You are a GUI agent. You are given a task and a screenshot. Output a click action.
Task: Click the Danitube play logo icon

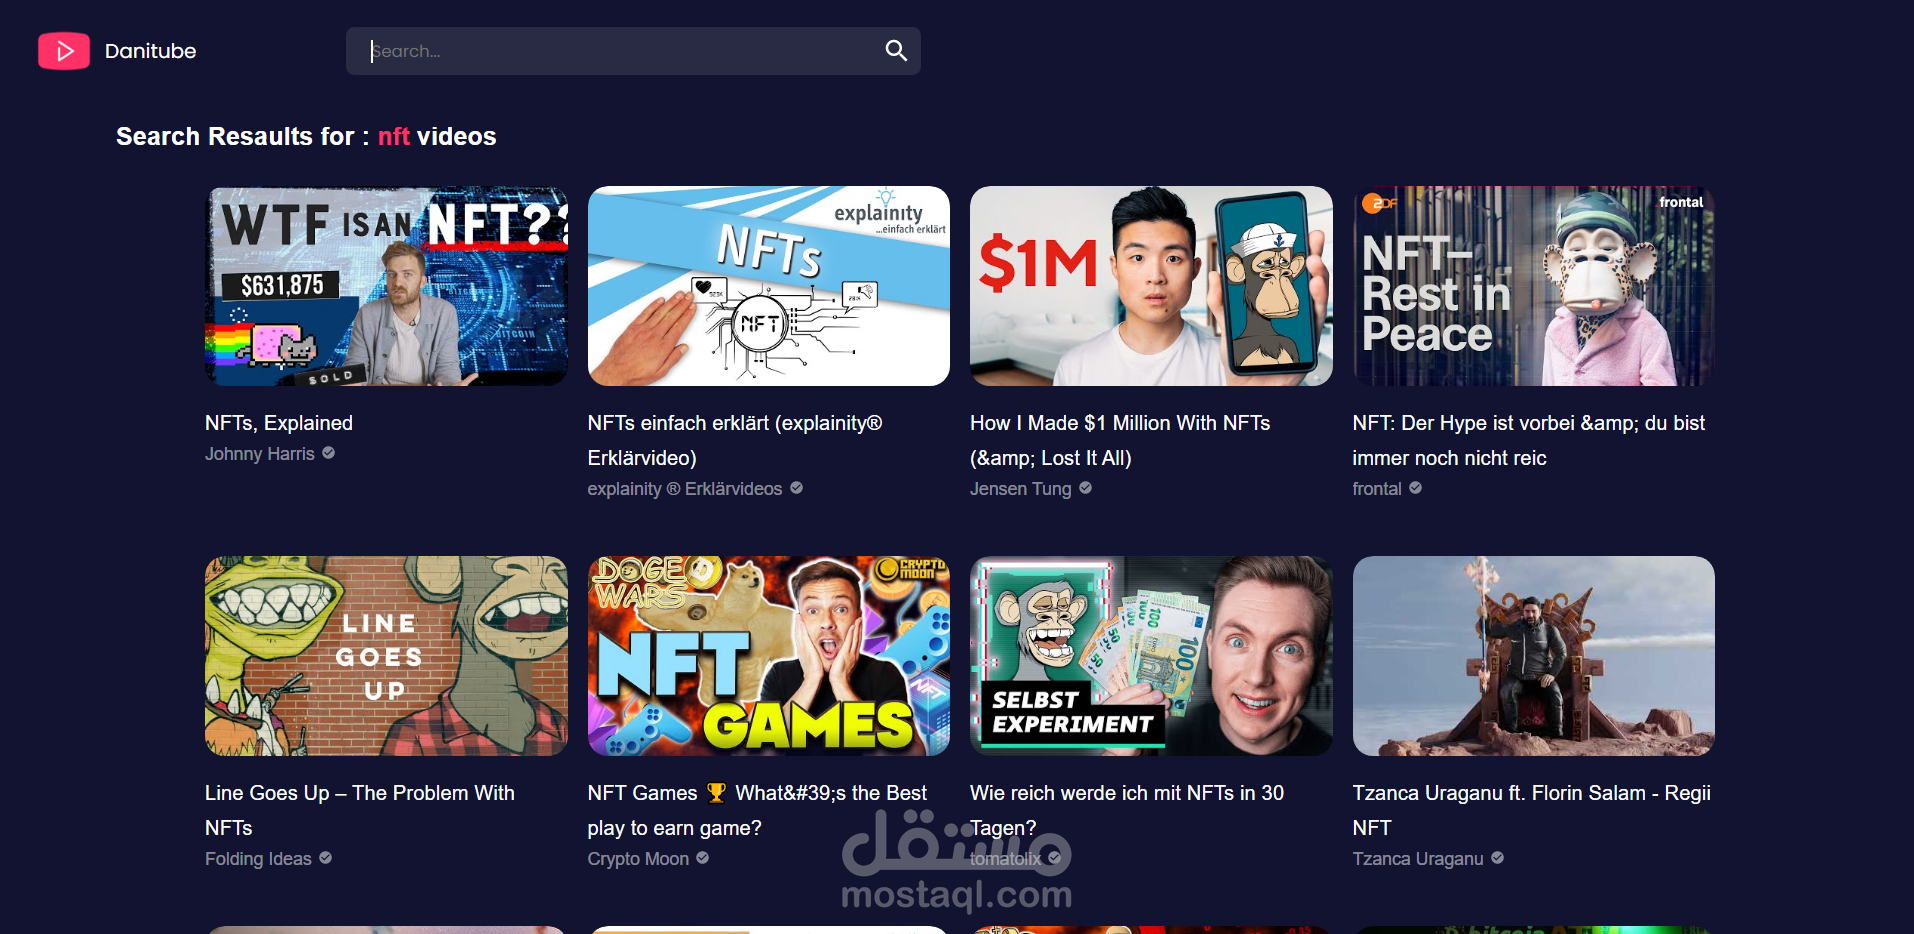(64, 51)
